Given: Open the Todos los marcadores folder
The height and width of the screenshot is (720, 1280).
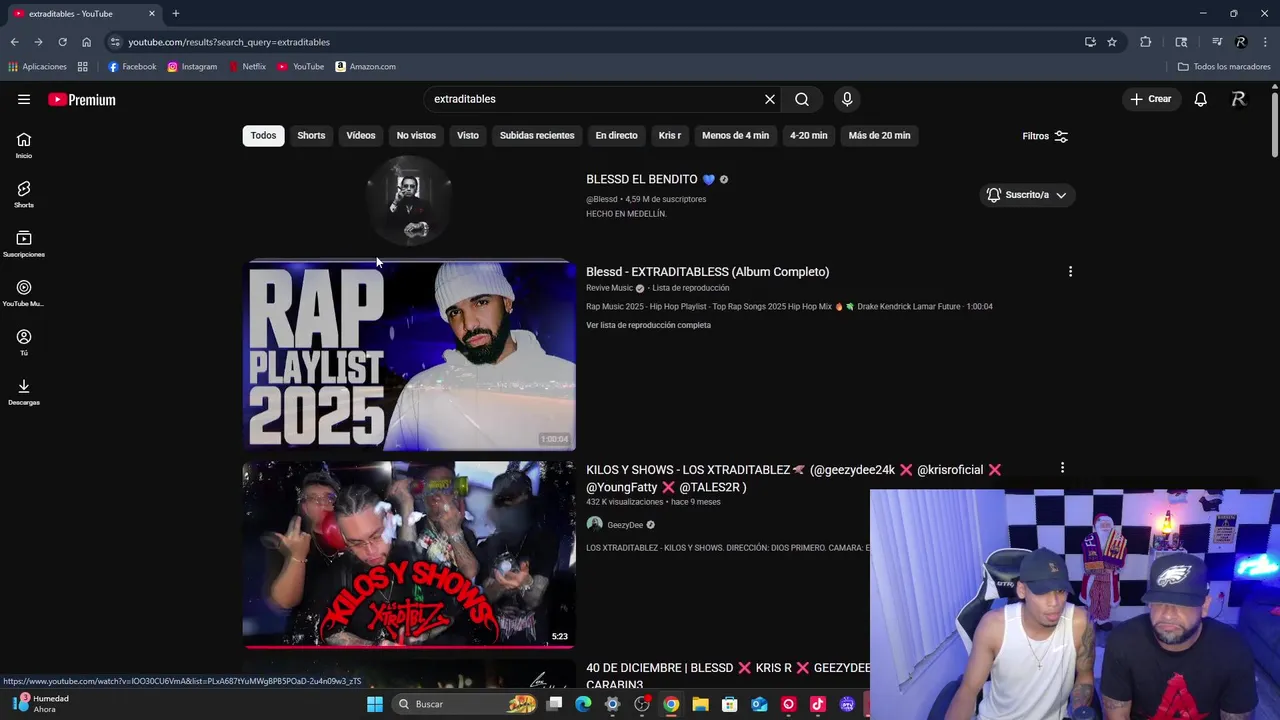Looking at the screenshot, I should pos(1224,67).
